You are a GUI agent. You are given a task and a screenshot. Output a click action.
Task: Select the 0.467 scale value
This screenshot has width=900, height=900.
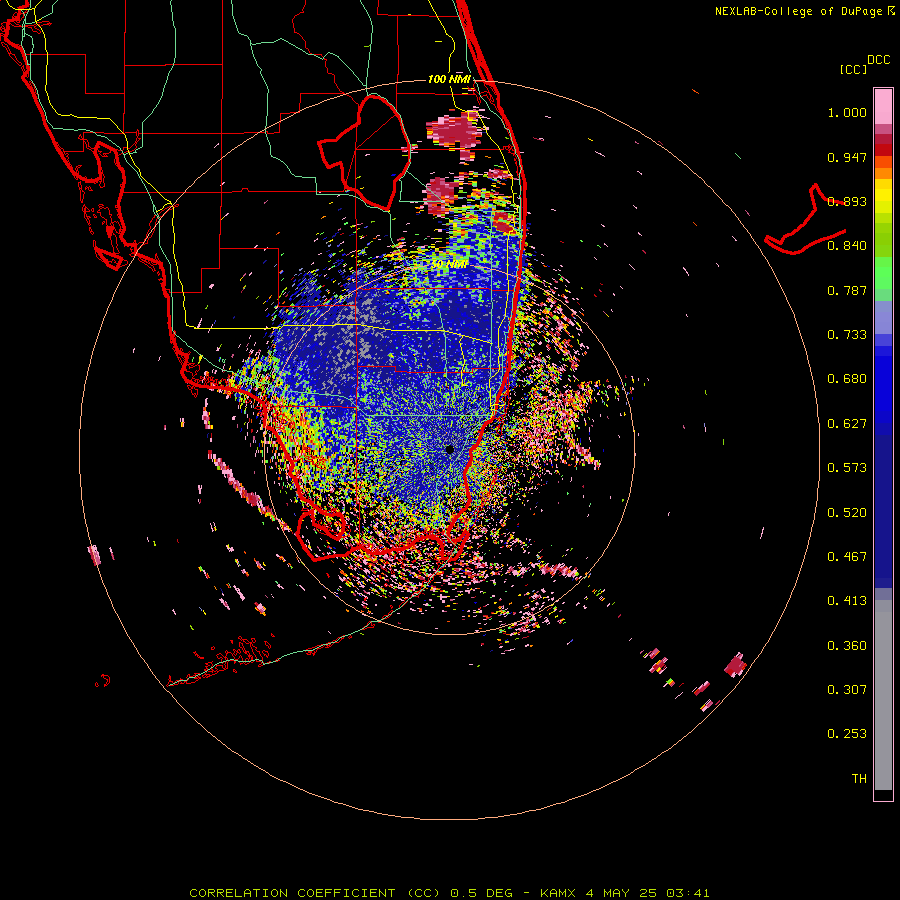pyautogui.click(x=847, y=556)
